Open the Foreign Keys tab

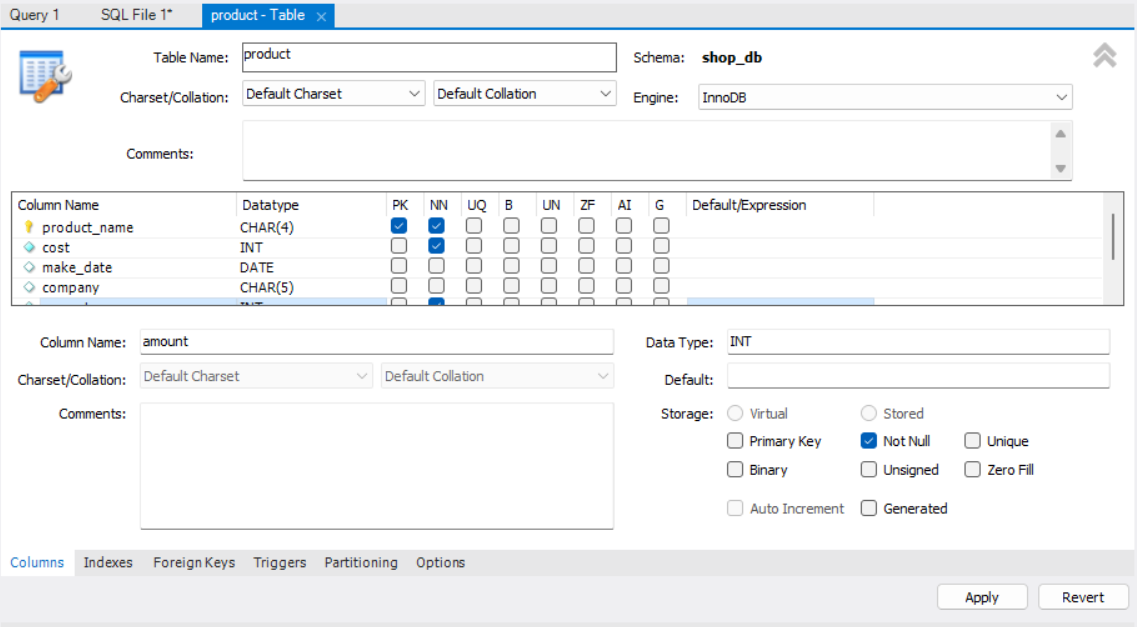[194, 562]
